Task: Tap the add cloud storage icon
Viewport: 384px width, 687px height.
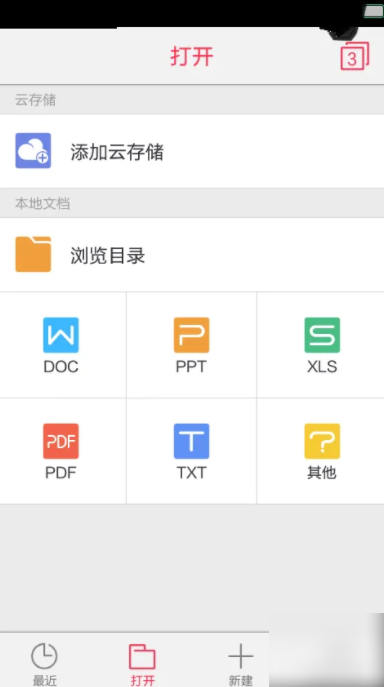Action: [33, 151]
